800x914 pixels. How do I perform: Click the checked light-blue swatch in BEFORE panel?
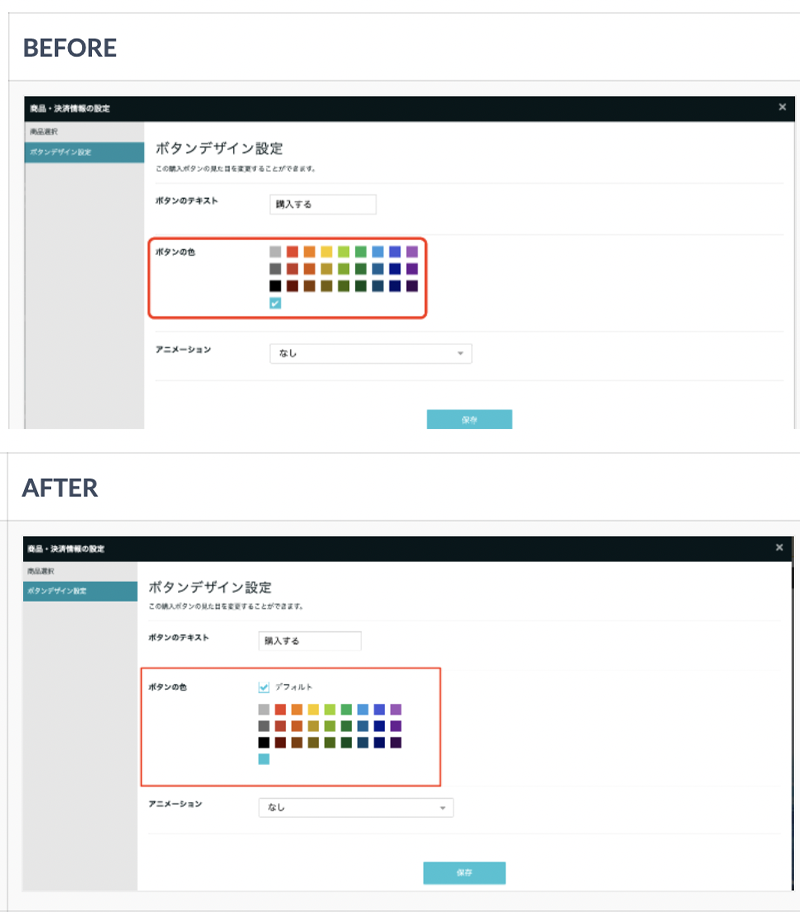(275, 303)
